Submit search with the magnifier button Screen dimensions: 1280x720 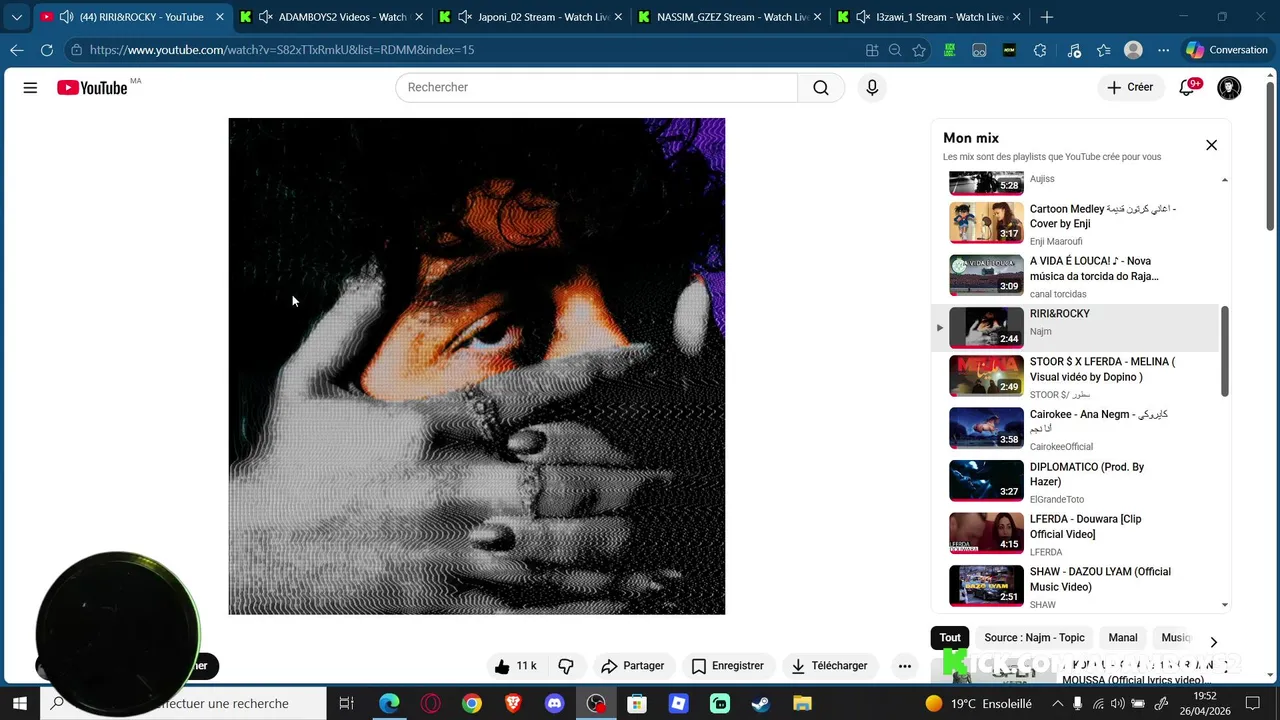point(821,87)
